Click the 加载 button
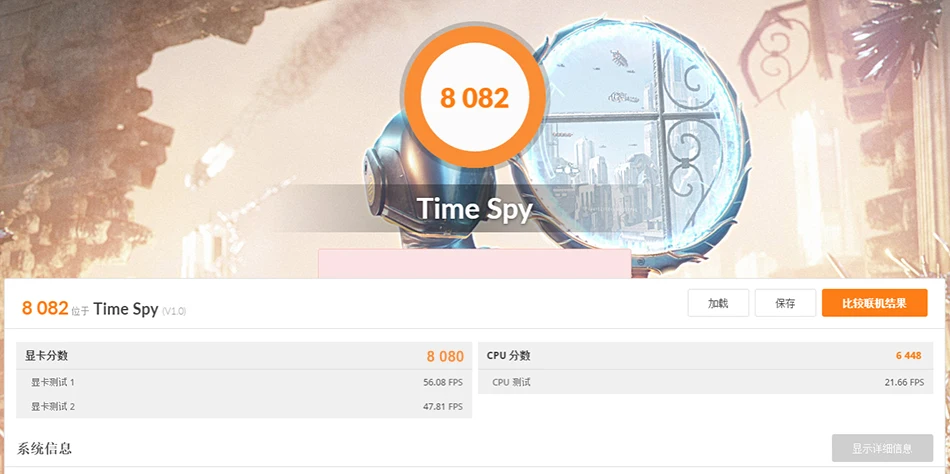This screenshot has height=474, width=950. [718, 303]
